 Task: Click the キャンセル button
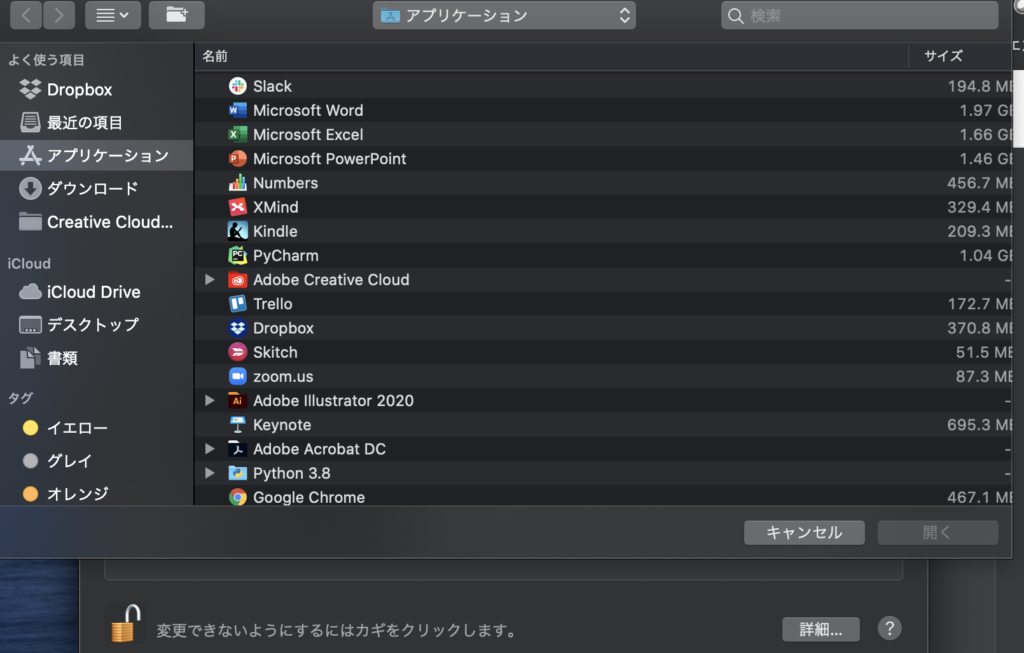pos(804,532)
